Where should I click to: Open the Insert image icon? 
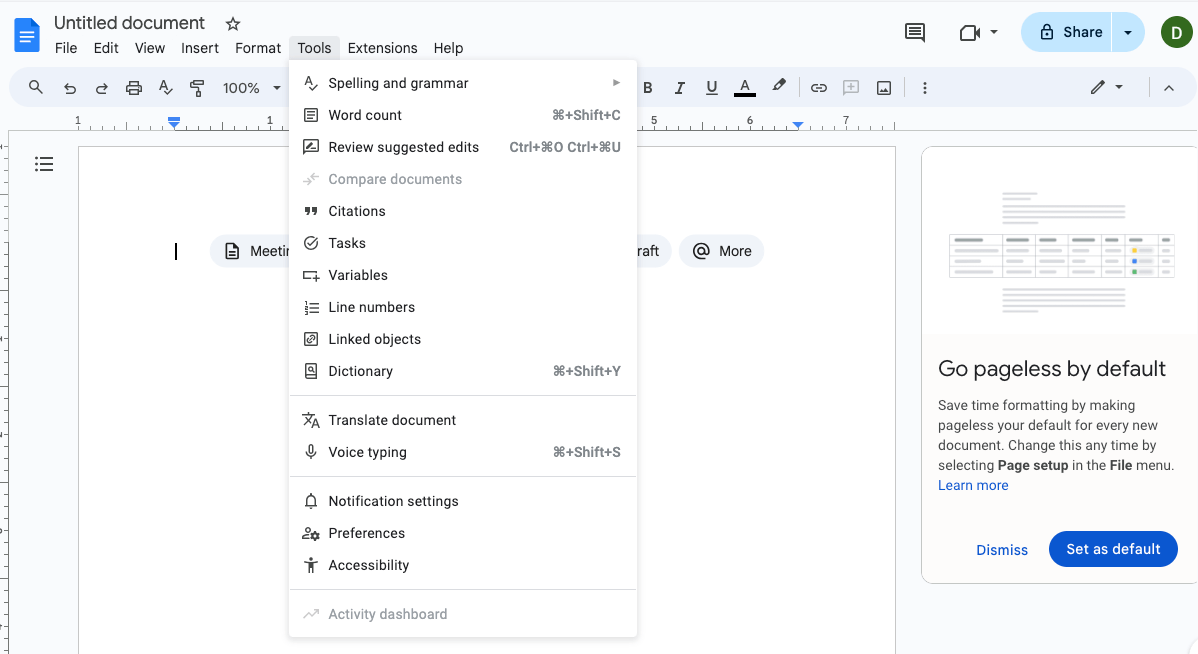884,87
